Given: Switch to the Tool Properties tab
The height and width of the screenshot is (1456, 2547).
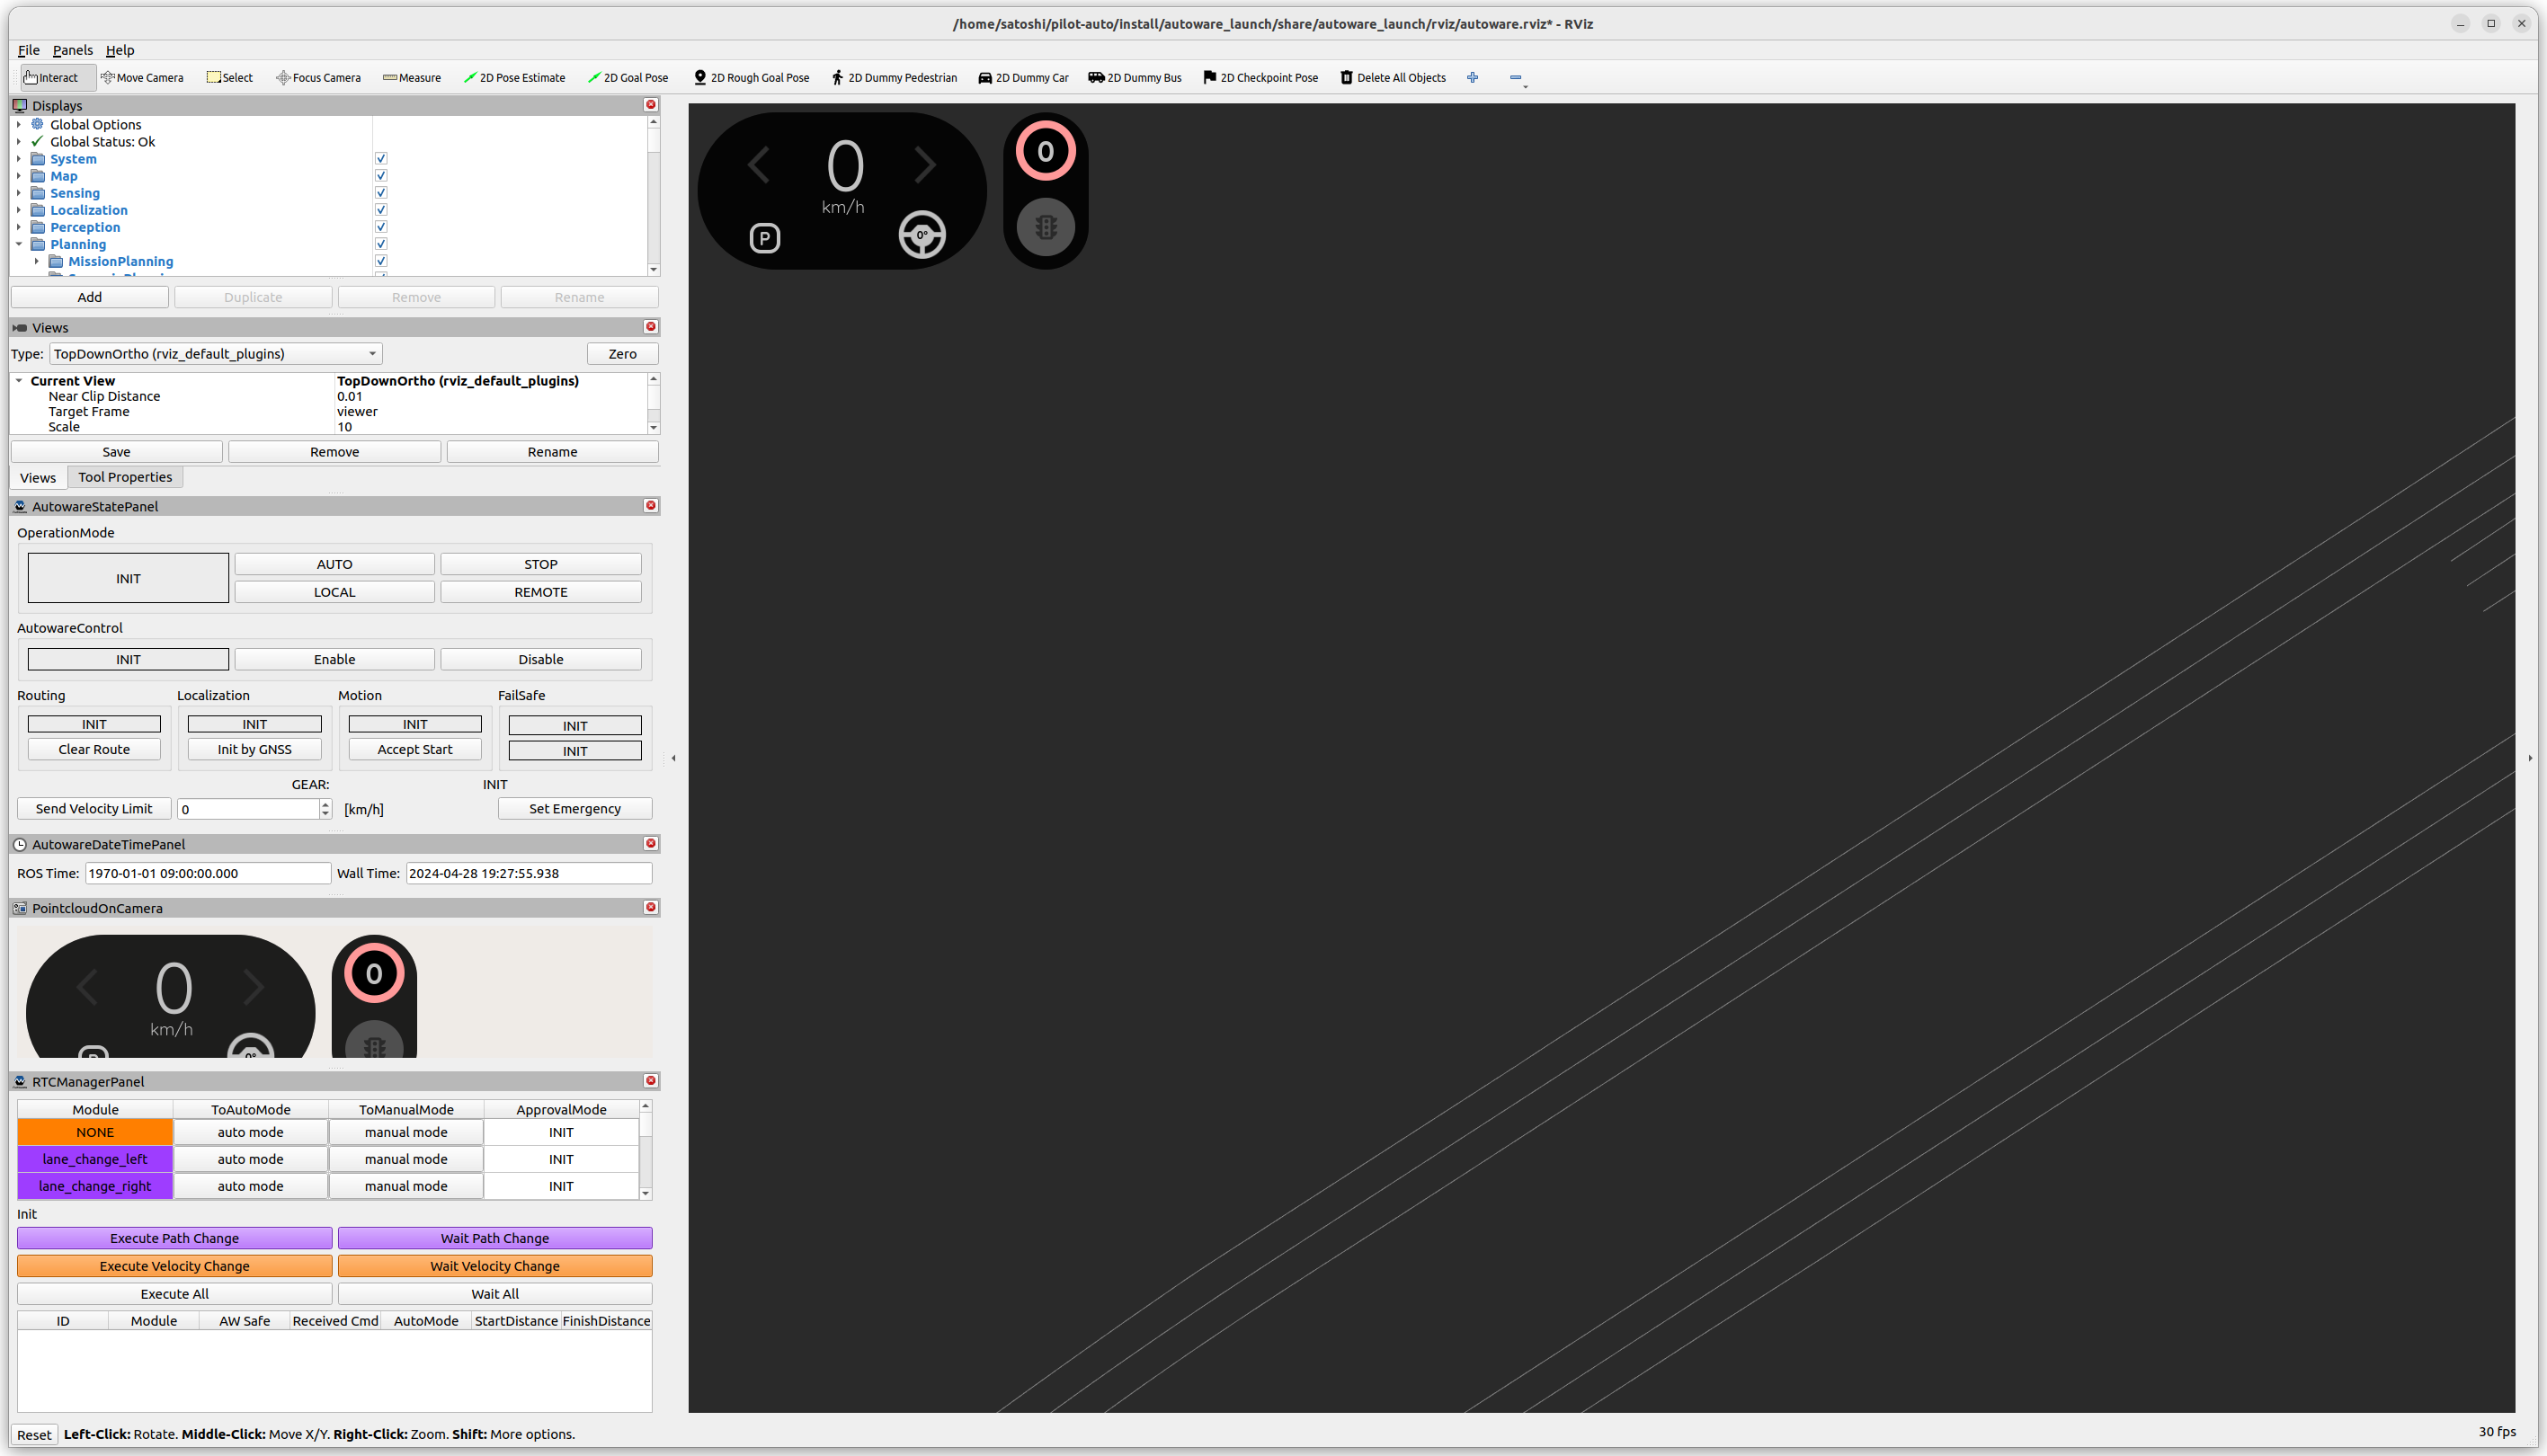Looking at the screenshot, I should pyautogui.click(x=125, y=477).
